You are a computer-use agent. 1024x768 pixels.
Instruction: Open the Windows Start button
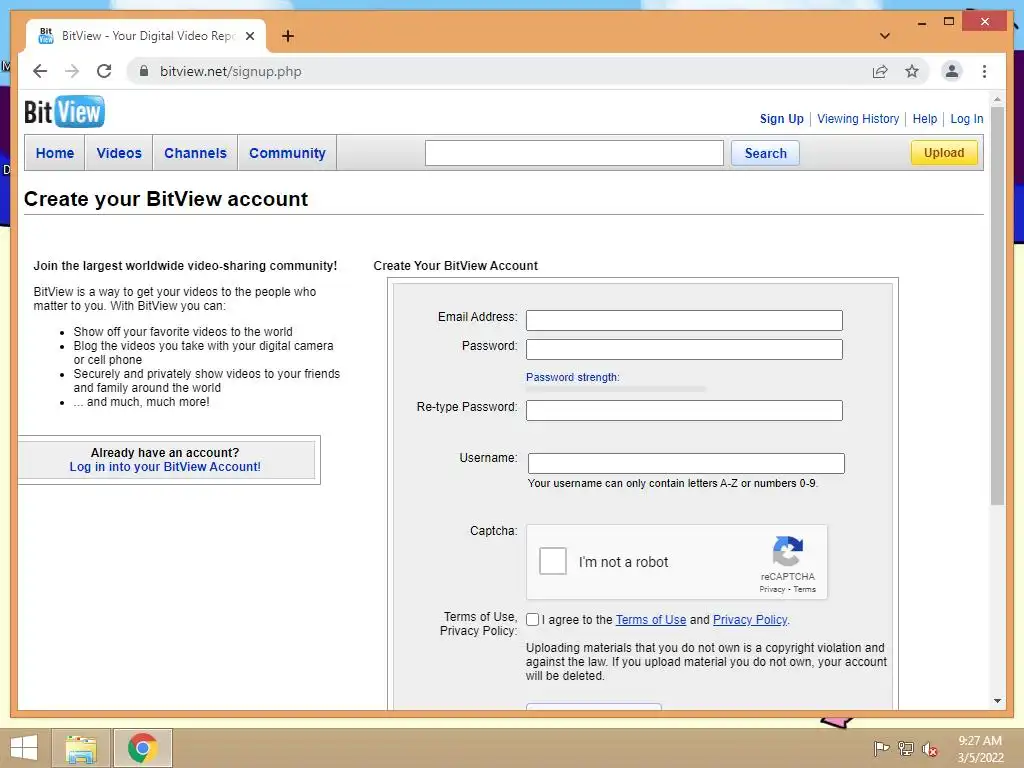[24, 748]
